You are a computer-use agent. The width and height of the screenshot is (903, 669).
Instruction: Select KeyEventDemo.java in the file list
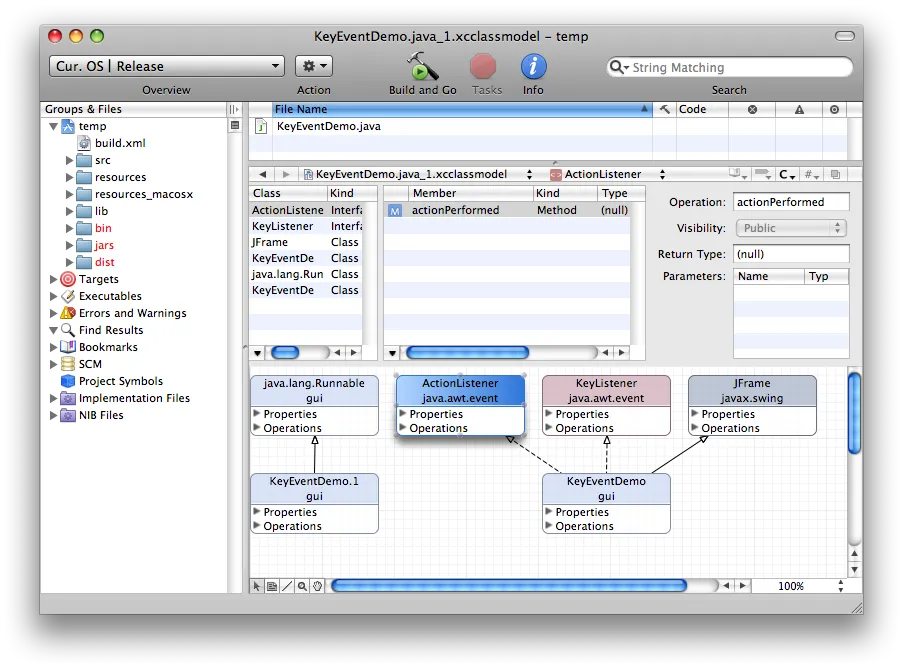pos(328,126)
